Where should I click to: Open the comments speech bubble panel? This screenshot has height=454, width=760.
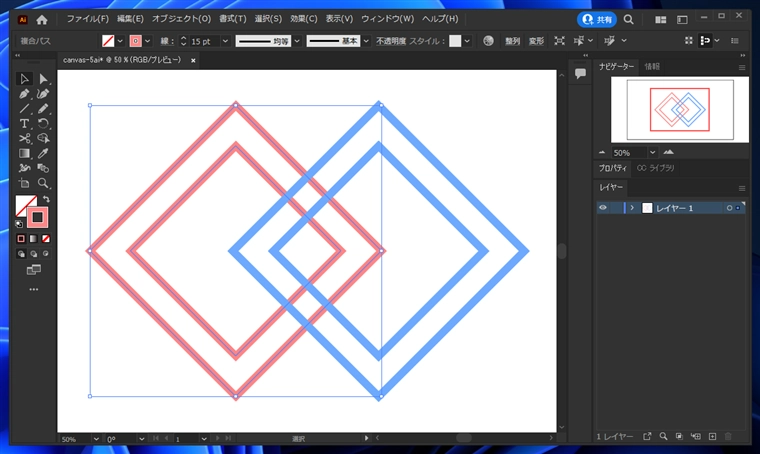580,74
